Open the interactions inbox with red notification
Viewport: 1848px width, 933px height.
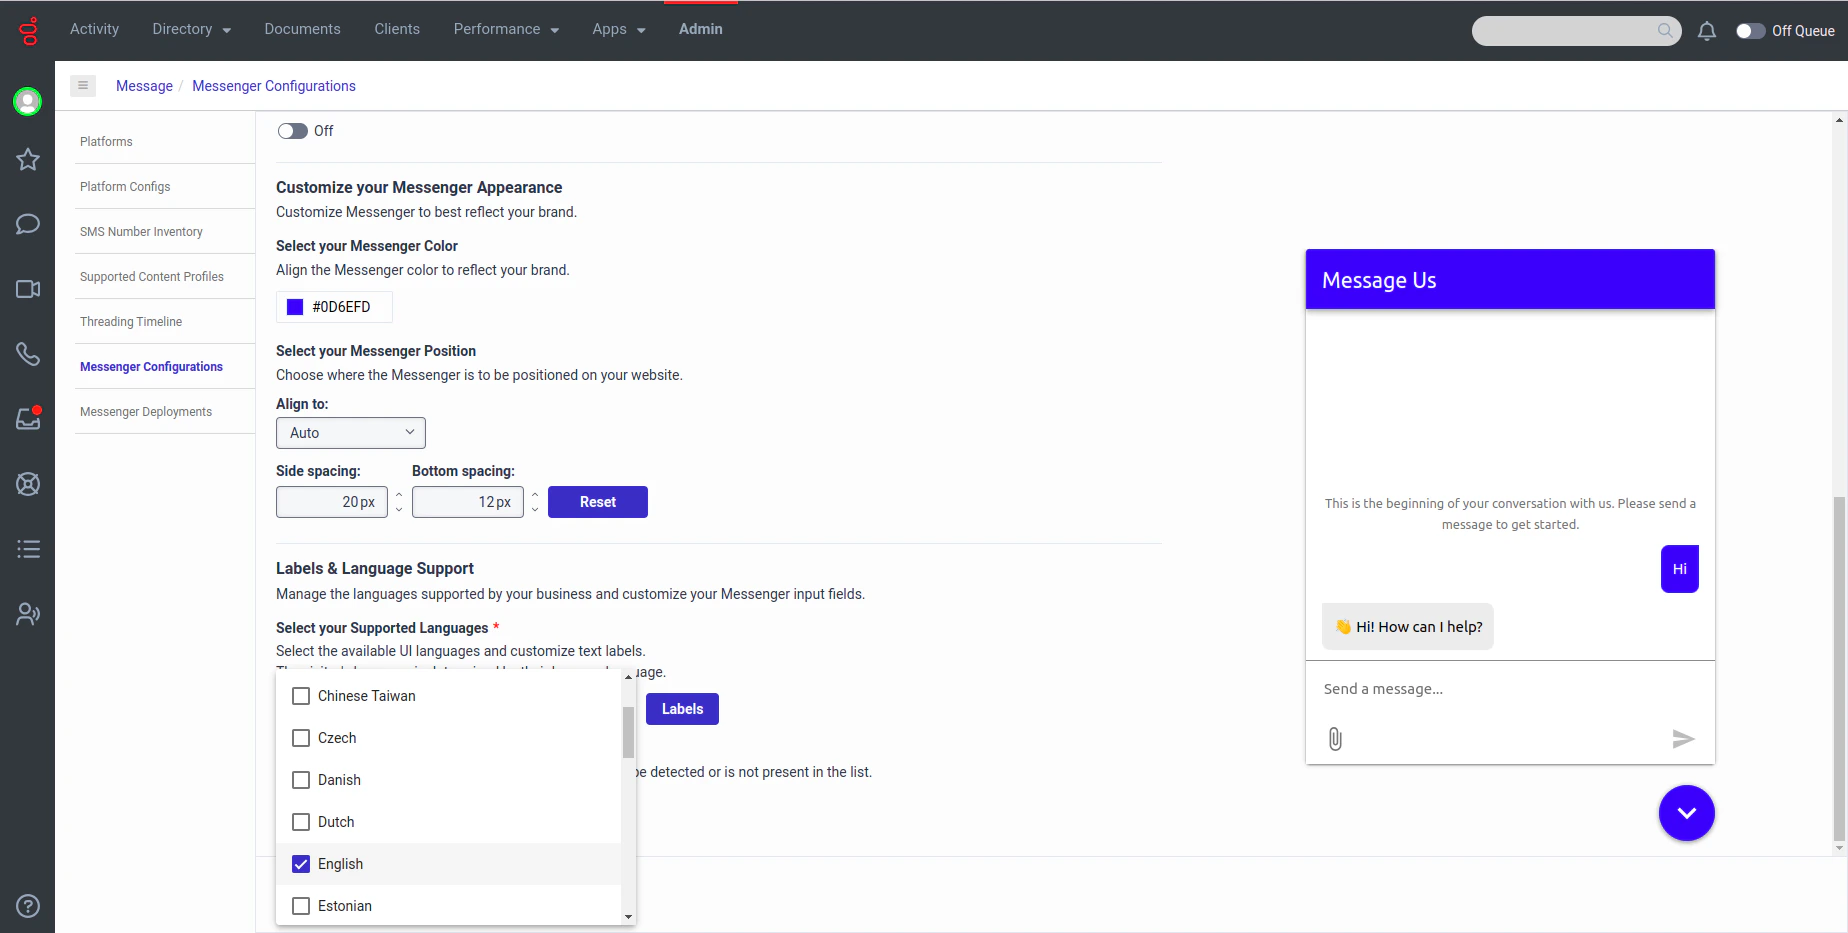tap(27, 419)
